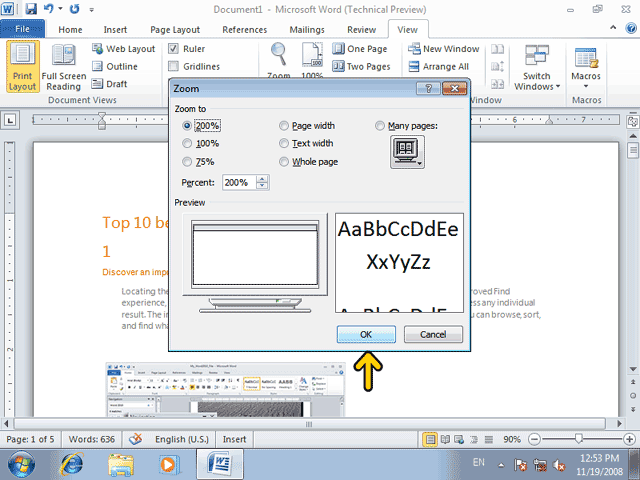
Task: Switch to the Home tab
Action: coord(70,30)
